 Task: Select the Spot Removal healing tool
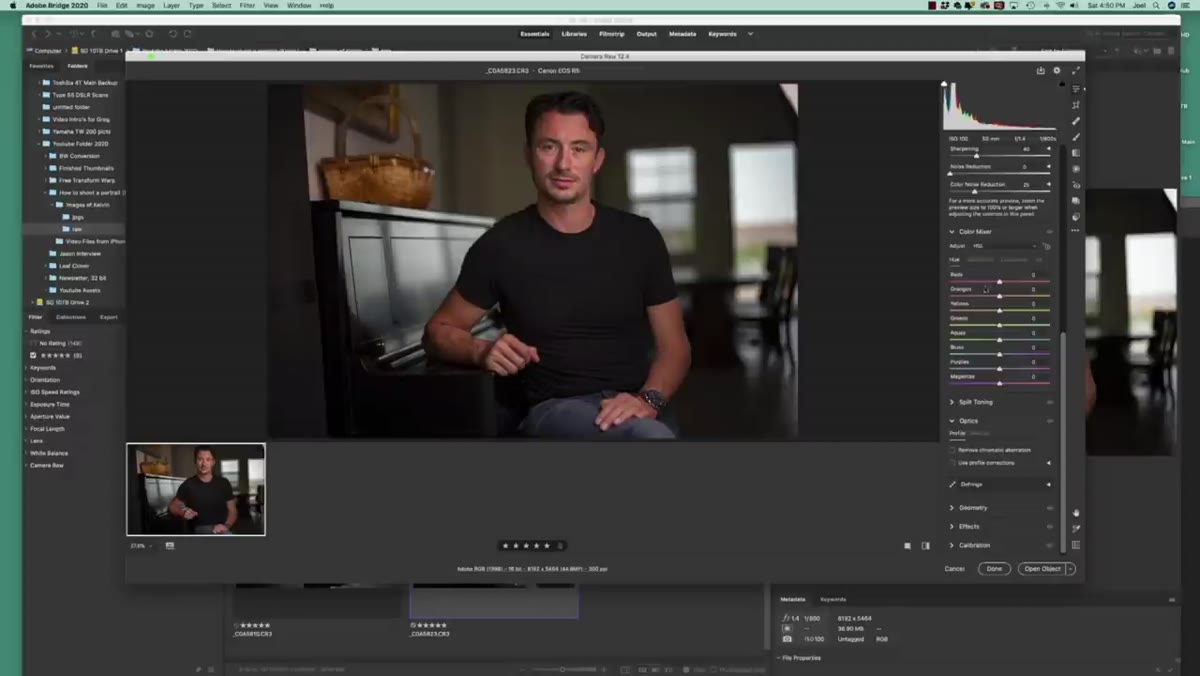(1076, 121)
